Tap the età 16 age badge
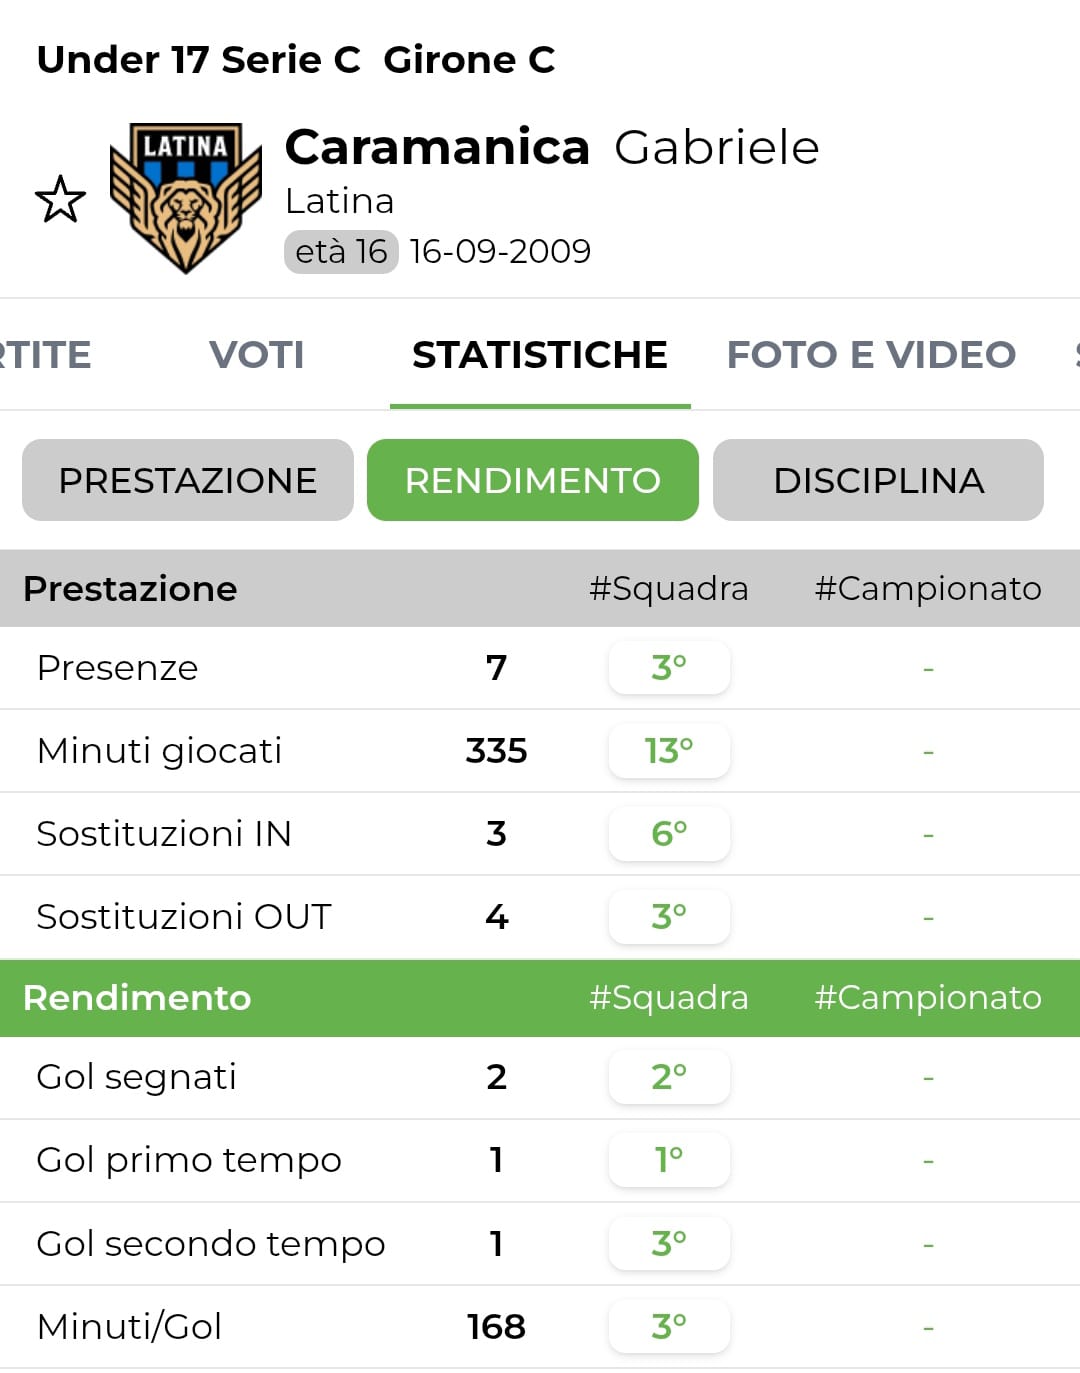The image size is (1080, 1373). tap(341, 251)
